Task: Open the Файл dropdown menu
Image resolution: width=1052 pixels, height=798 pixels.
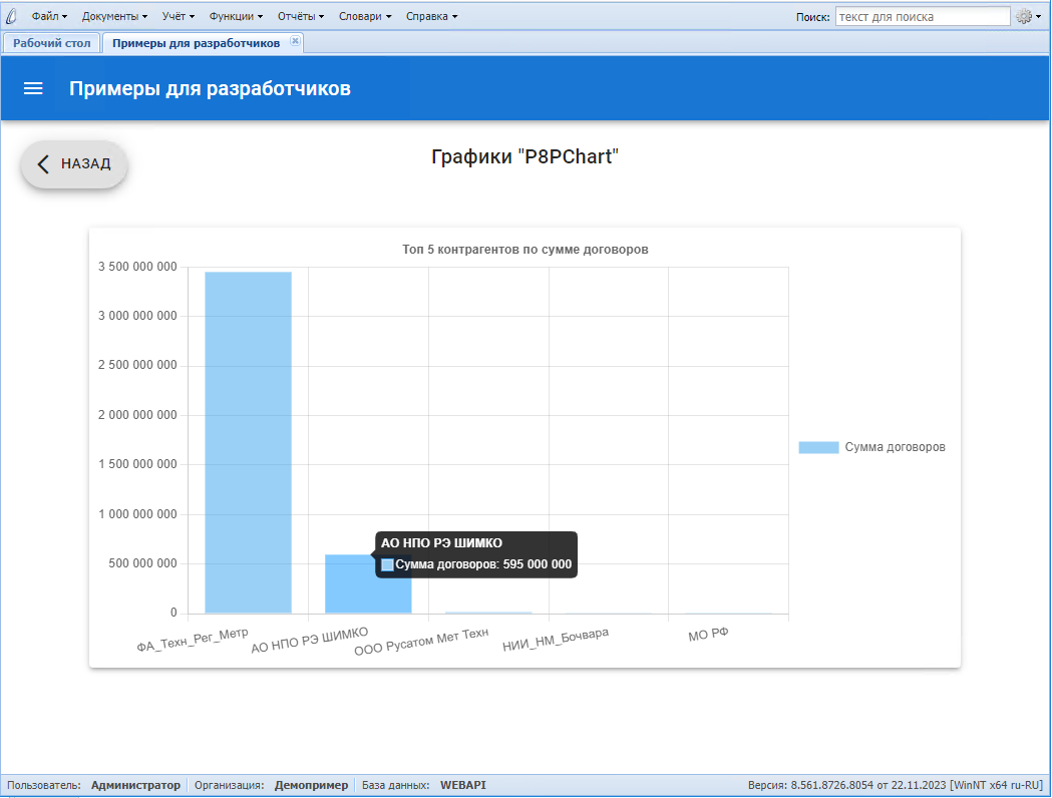Action: click(48, 16)
